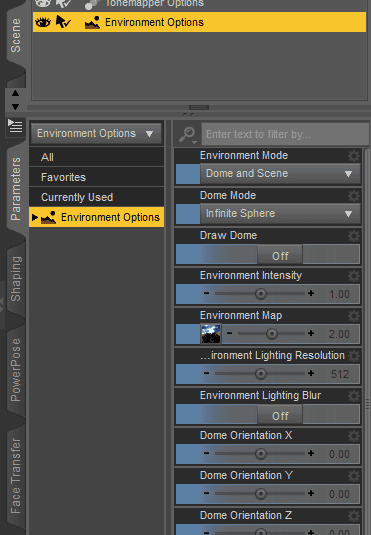The width and height of the screenshot is (371, 535).
Task: Decrease Environment Lighting Resolution with minus
Action: click(206, 373)
